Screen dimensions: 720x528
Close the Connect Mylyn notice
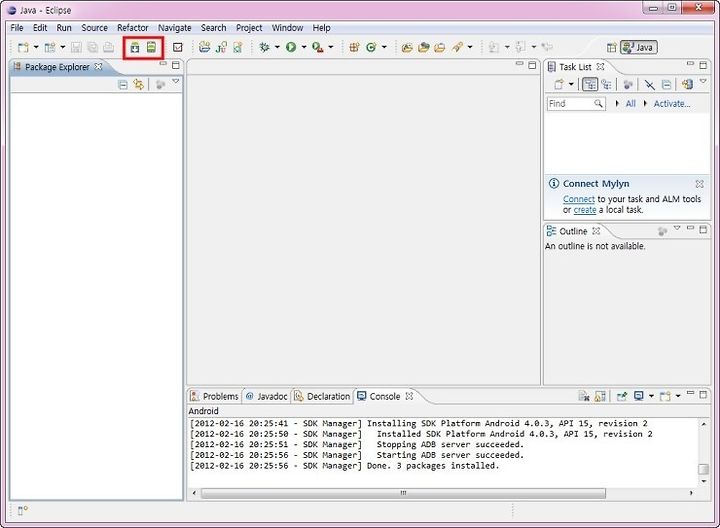click(x=699, y=184)
